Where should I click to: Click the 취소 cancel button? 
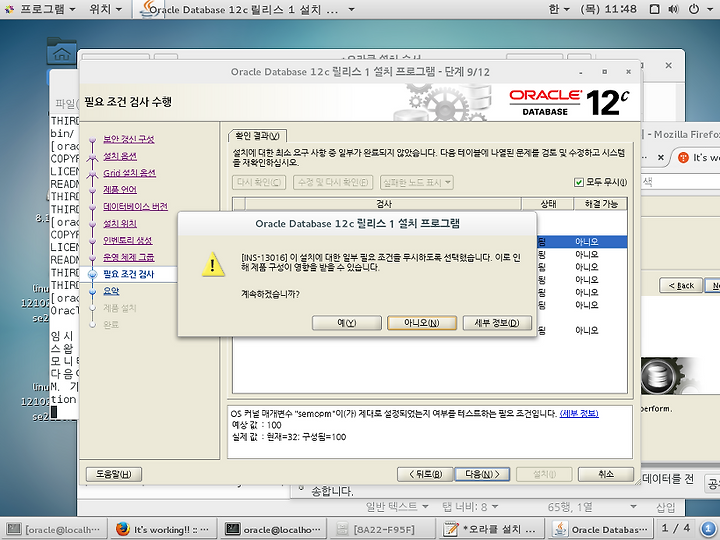[606, 474]
